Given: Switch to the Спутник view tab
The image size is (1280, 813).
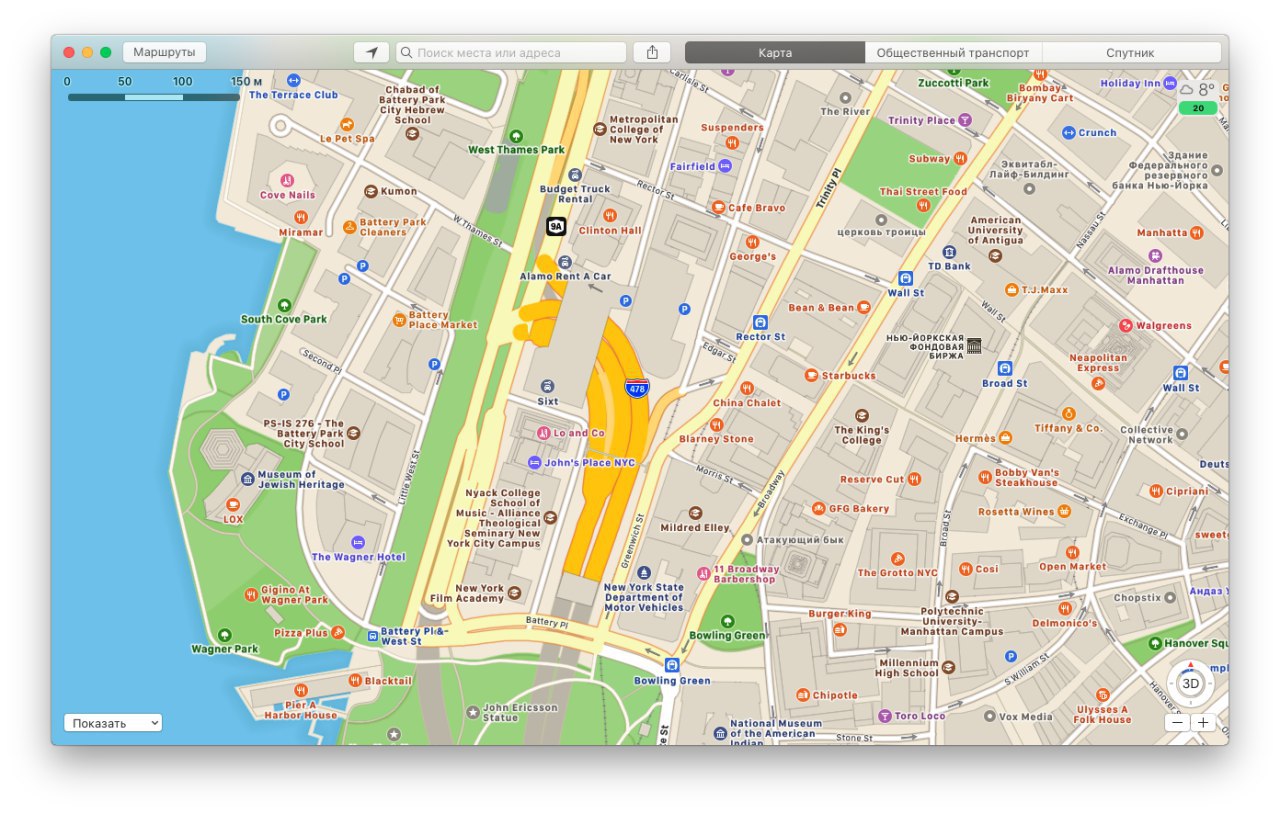Looking at the screenshot, I should click(x=1131, y=52).
